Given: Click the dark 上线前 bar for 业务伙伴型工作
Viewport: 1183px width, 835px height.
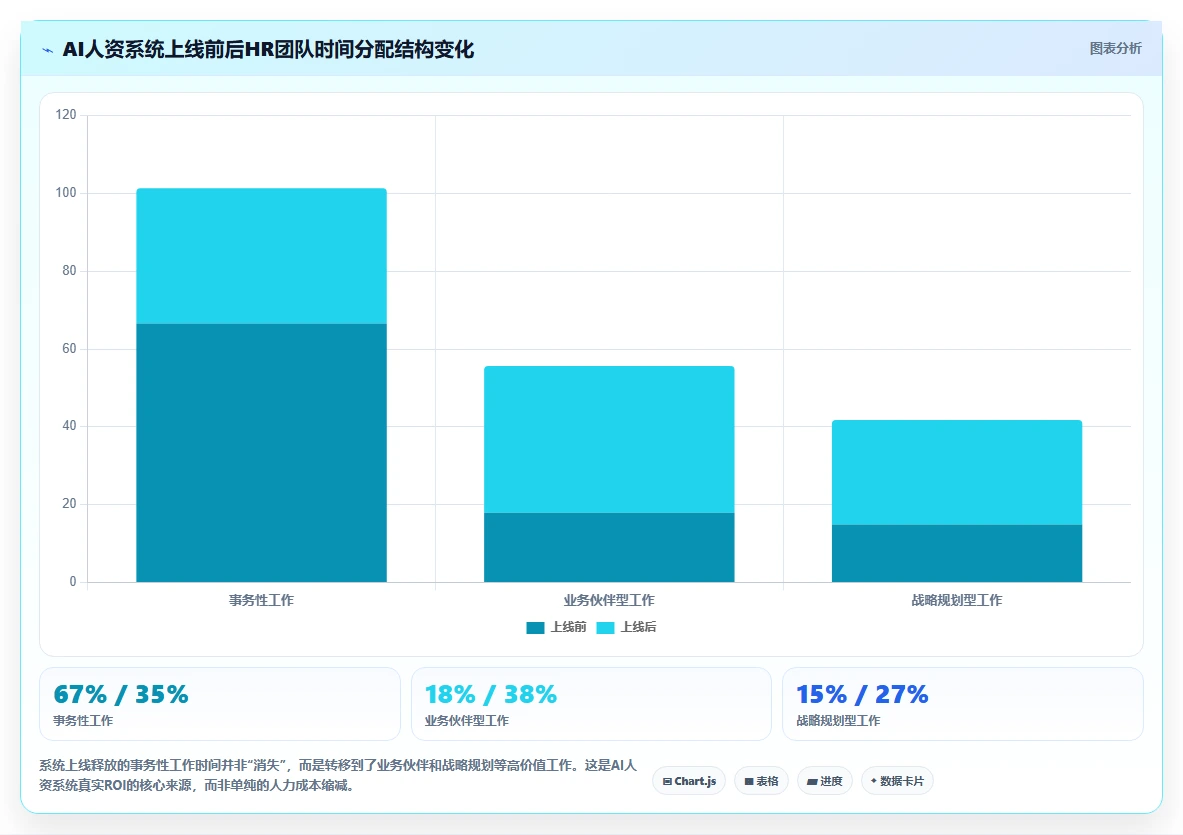Looking at the screenshot, I should pyautogui.click(x=609, y=548).
